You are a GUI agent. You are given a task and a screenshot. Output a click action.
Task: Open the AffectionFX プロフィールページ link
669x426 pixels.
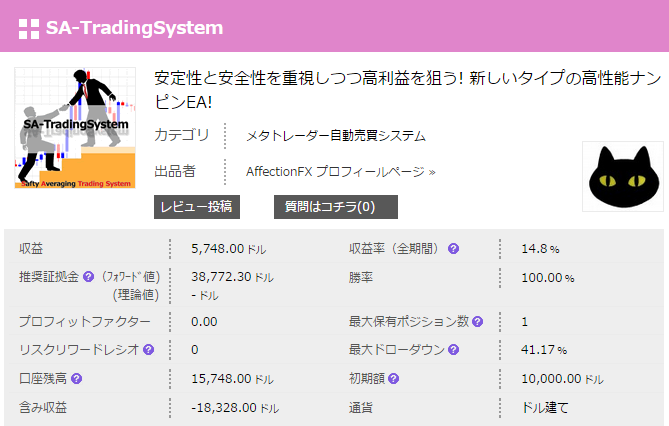pos(340,172)
